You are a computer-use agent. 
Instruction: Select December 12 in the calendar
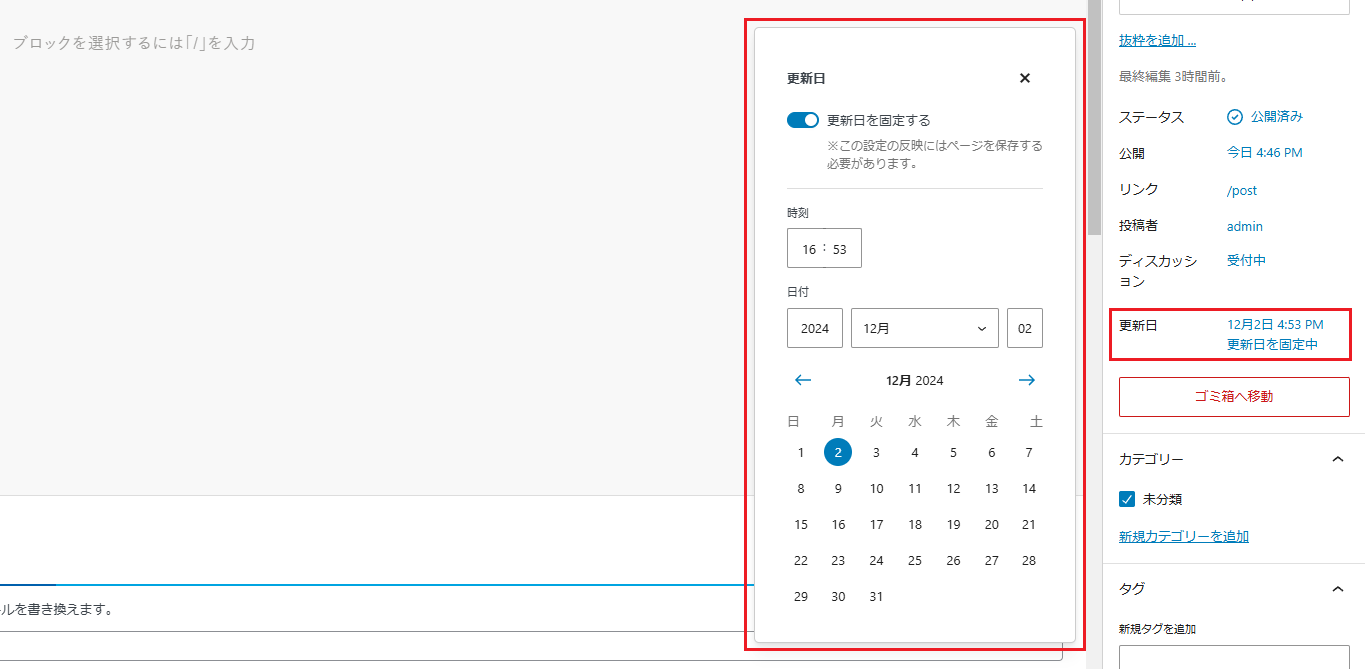(953, 489)
